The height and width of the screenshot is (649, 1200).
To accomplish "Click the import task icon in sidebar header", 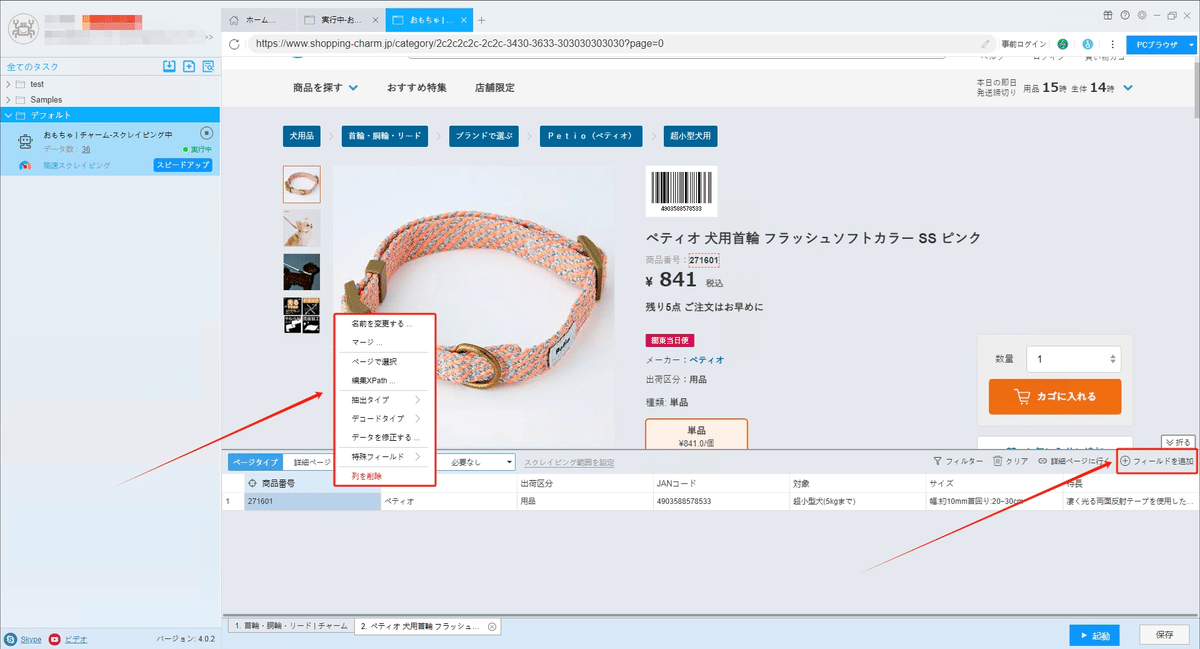I will coord(169,66).
